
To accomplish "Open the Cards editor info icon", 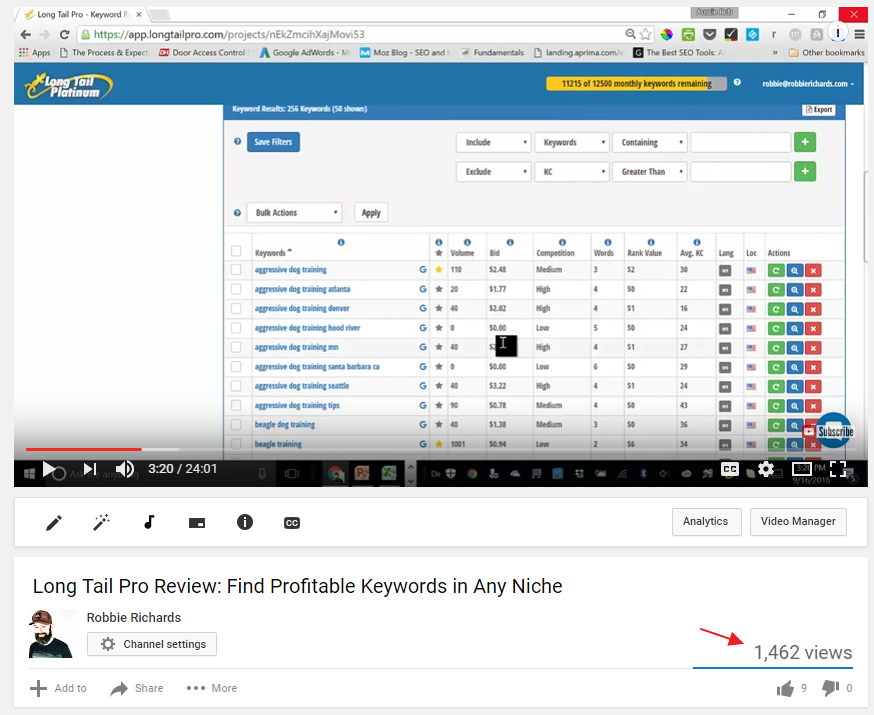I will pos(244,522).
